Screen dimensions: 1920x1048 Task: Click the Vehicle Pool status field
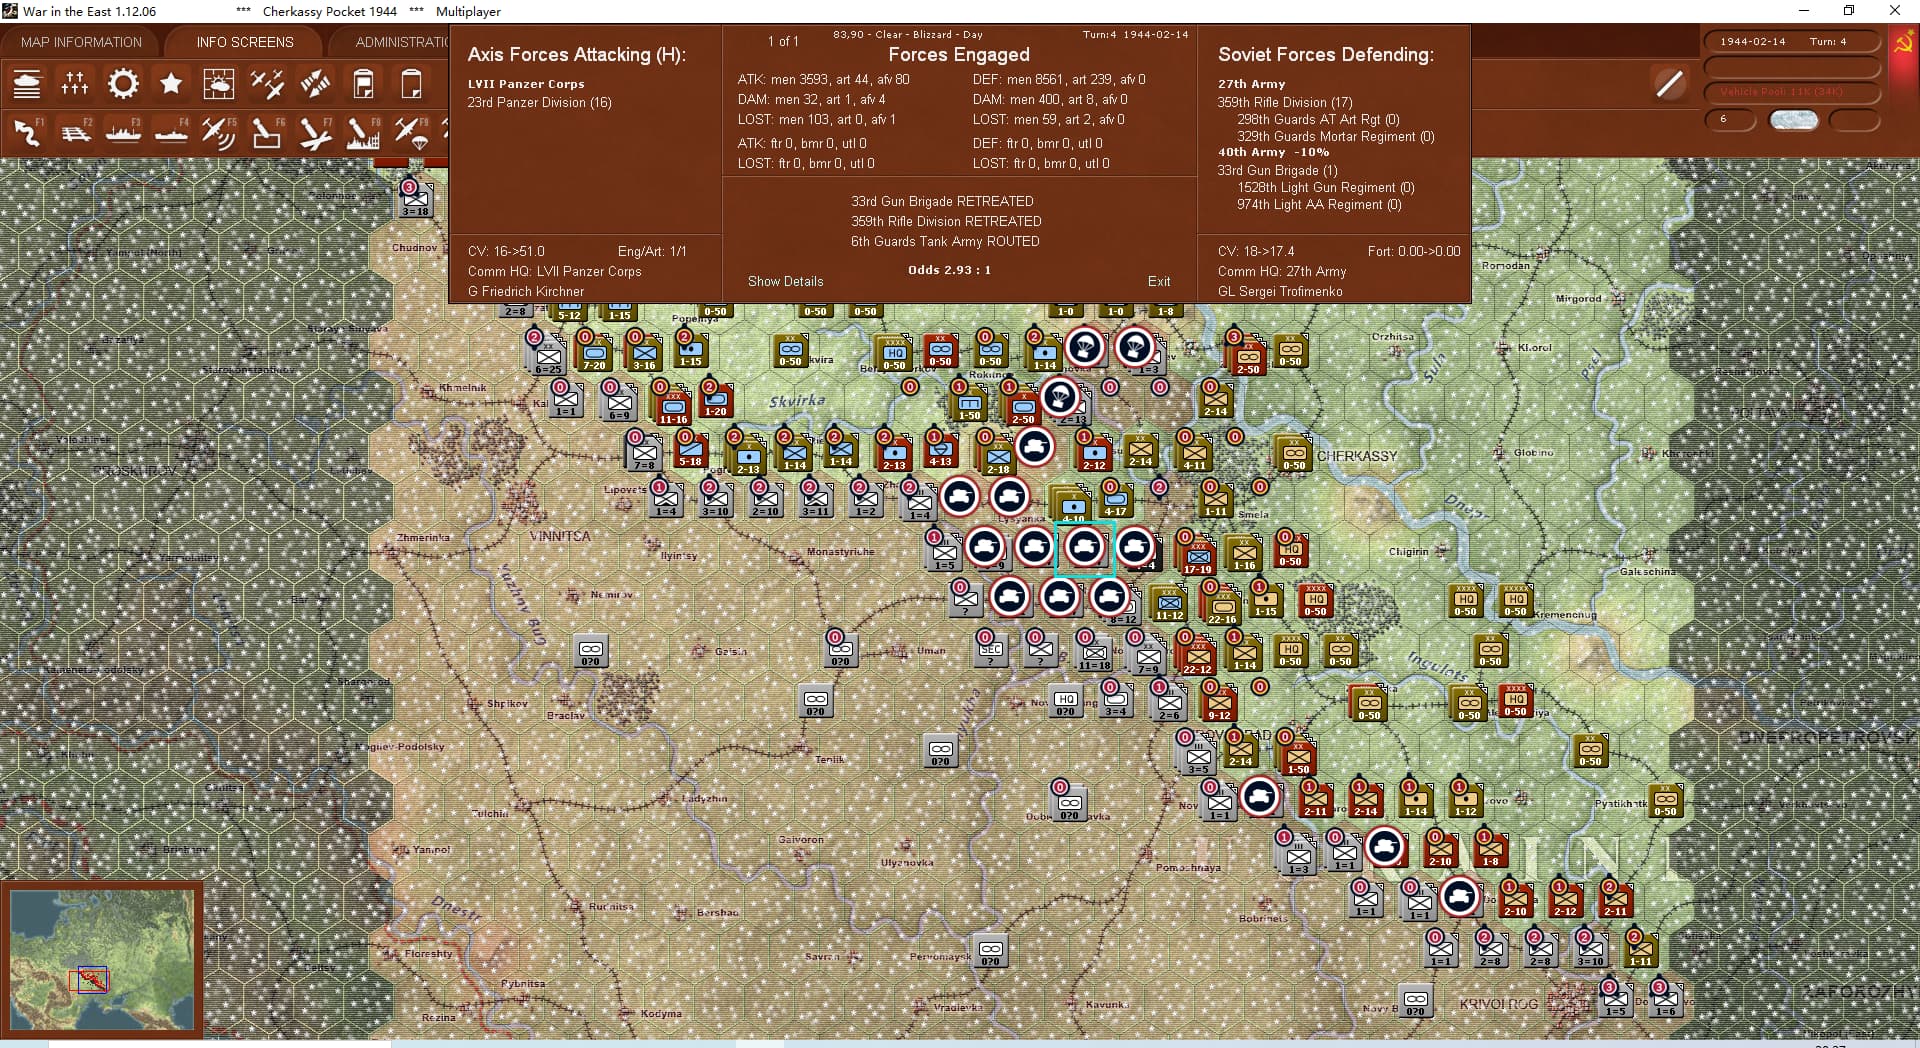[x=1792, y=92]
